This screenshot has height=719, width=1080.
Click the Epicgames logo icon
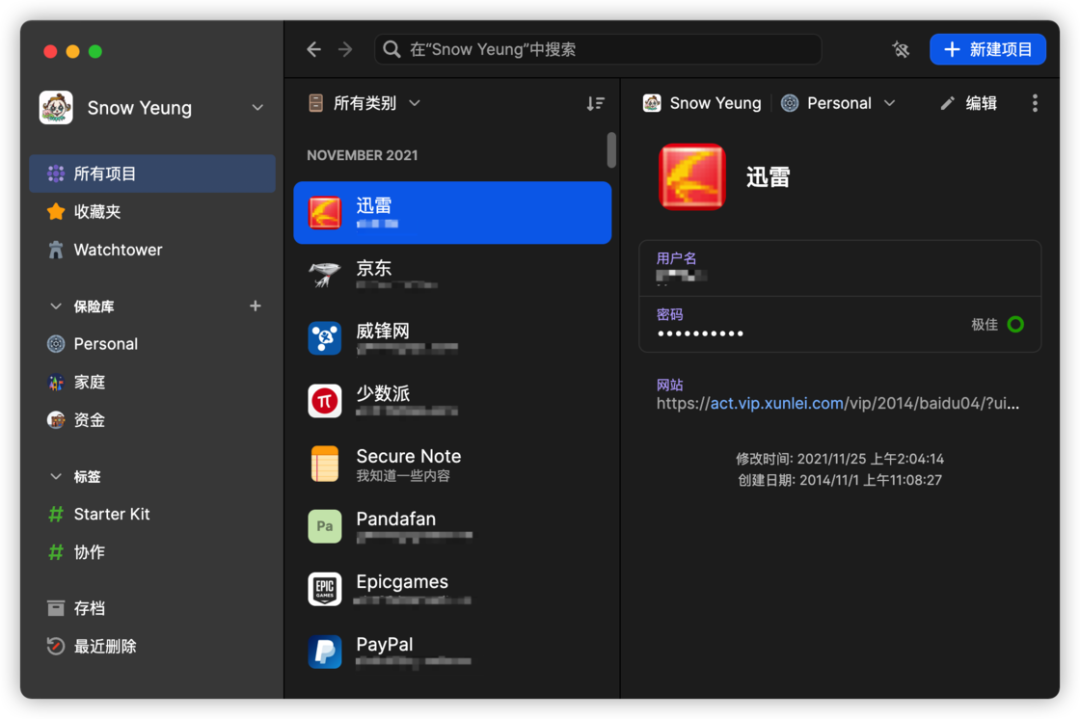(x=324, y=589)
